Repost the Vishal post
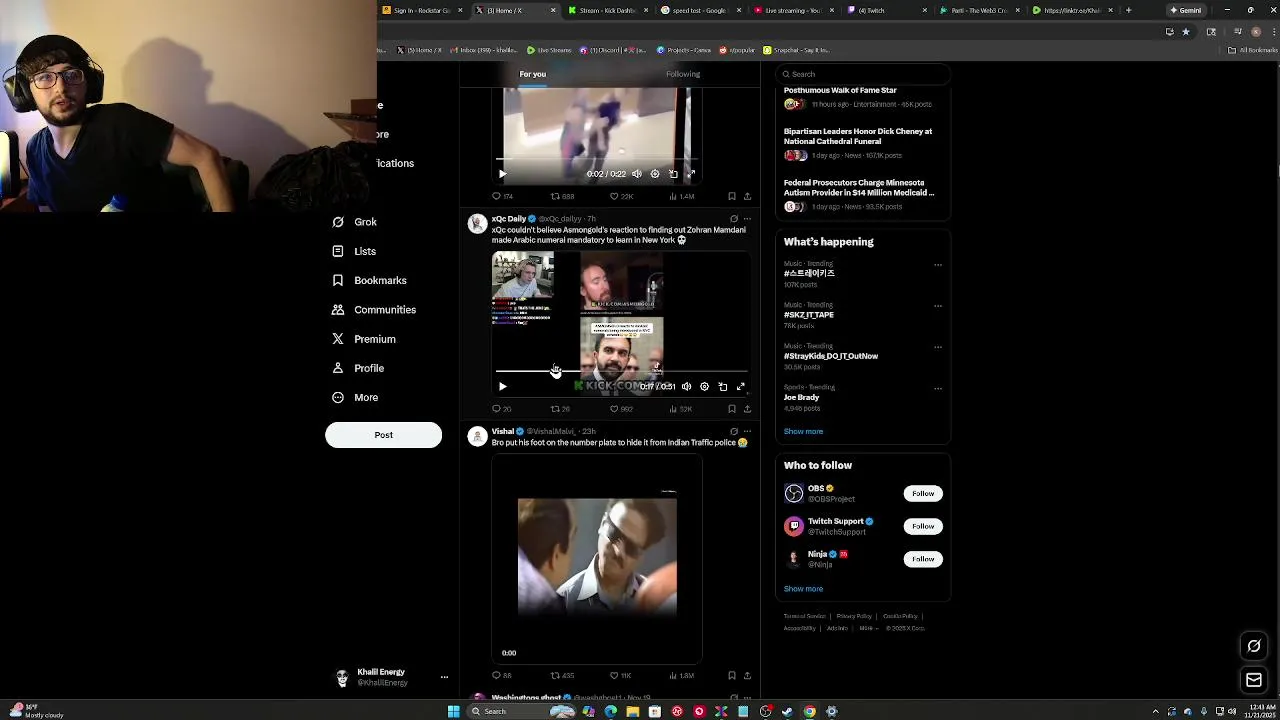 [562, 676]
